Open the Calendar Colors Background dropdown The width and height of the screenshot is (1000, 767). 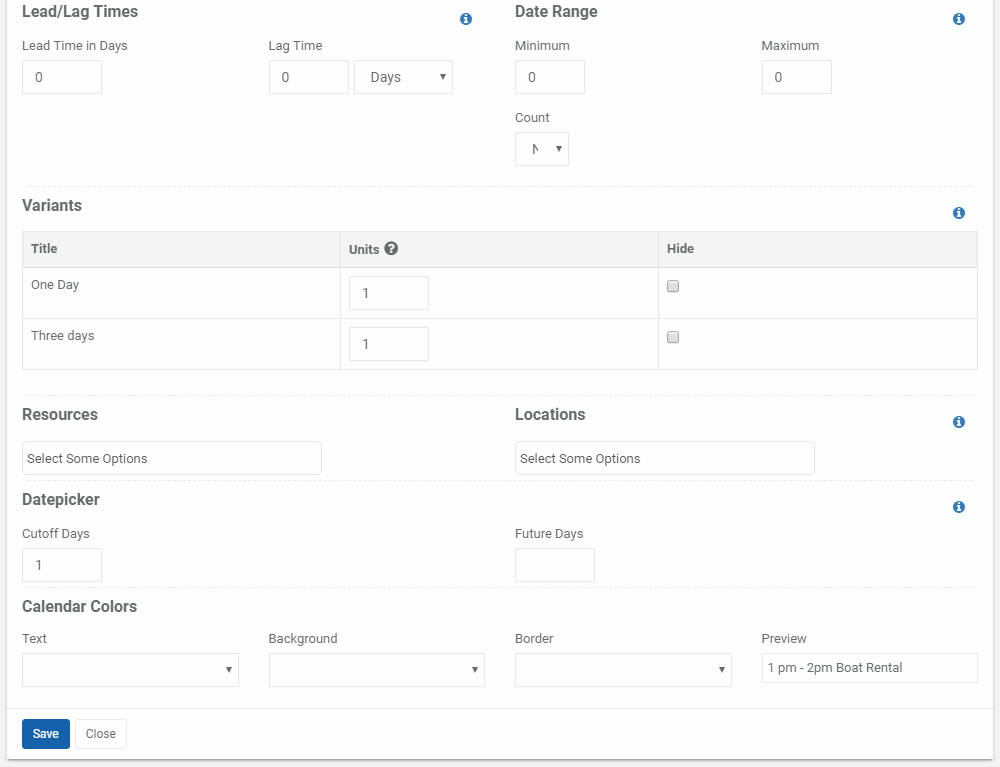click(376, 669)
